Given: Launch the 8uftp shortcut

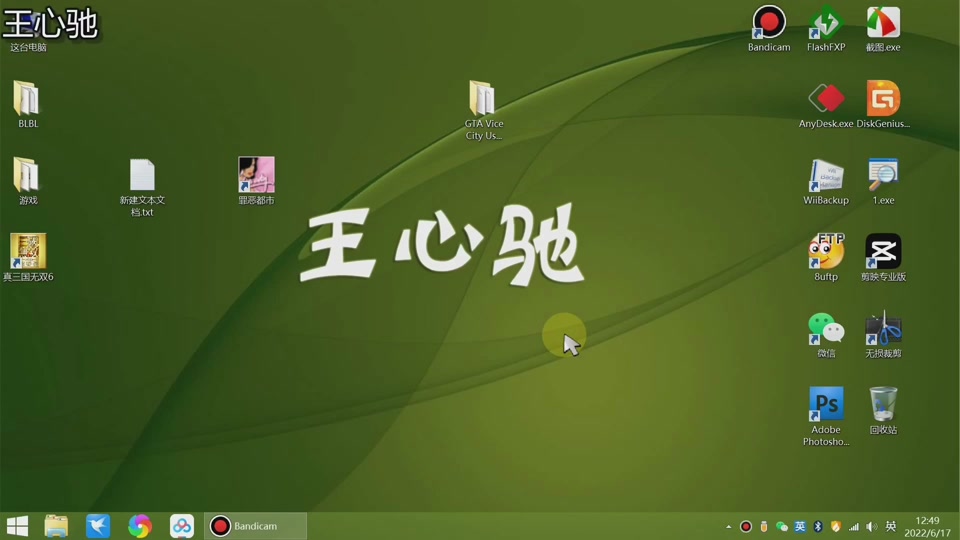Looking at the screenshot, I should click(x=826, y=257).
